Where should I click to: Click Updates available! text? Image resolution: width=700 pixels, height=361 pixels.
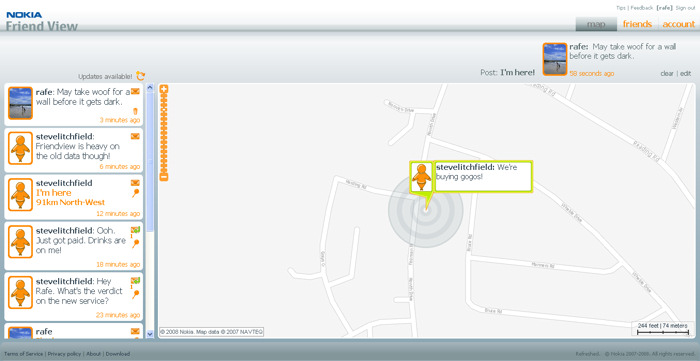pos(105,77)
